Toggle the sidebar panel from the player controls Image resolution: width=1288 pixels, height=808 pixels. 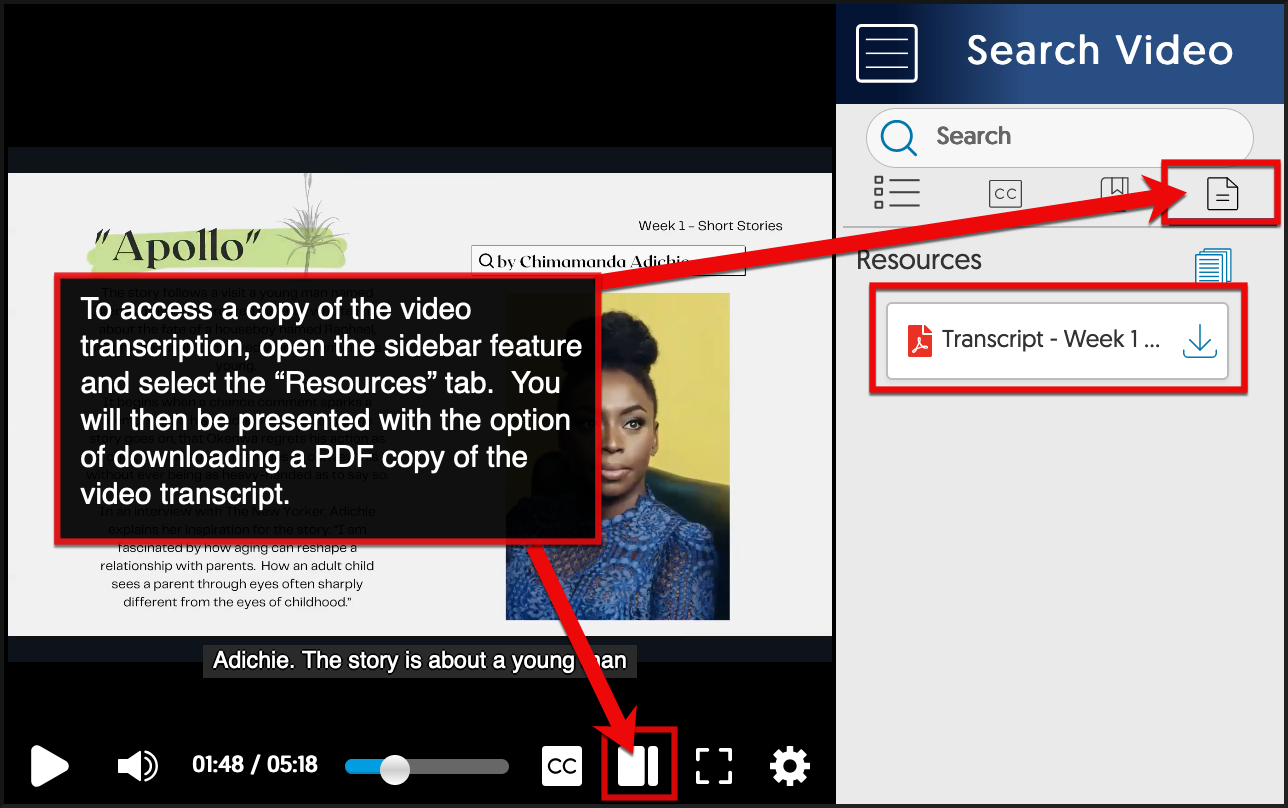pos(638,765)
